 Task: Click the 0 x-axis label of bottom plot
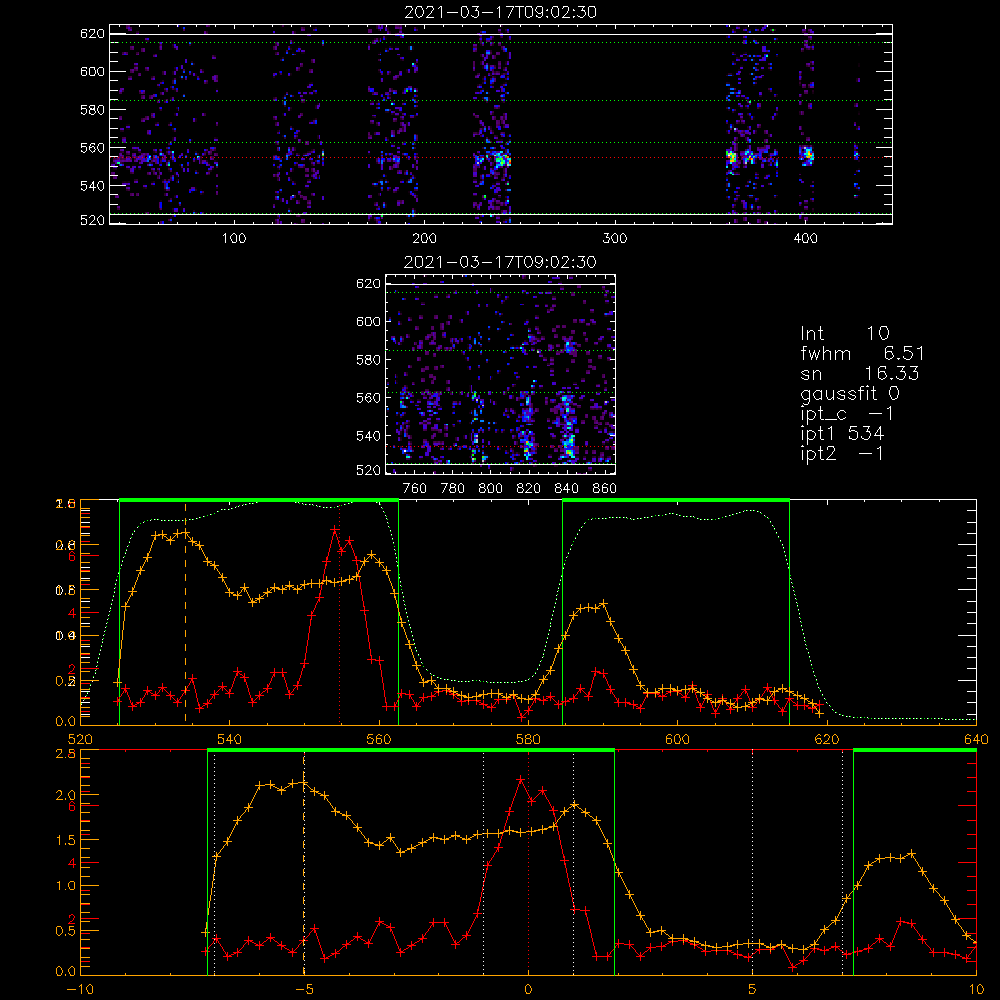[x=528, y=990]
